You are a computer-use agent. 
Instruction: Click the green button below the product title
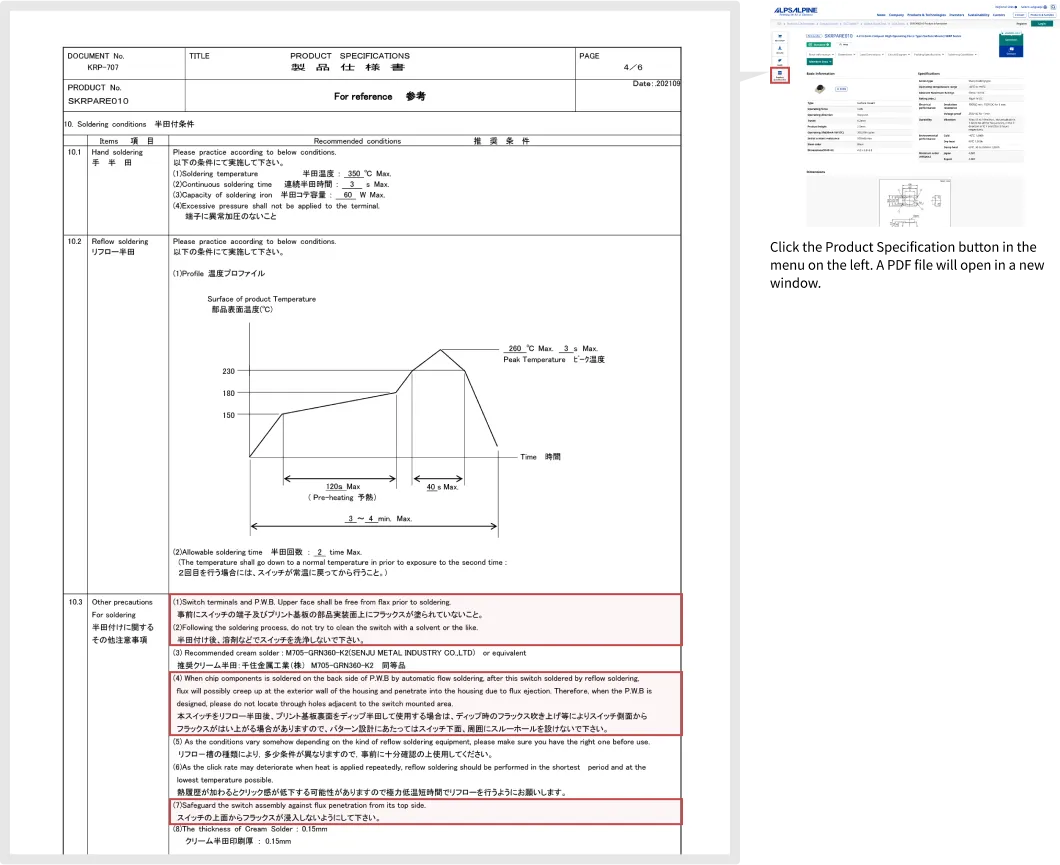(818, 44)
